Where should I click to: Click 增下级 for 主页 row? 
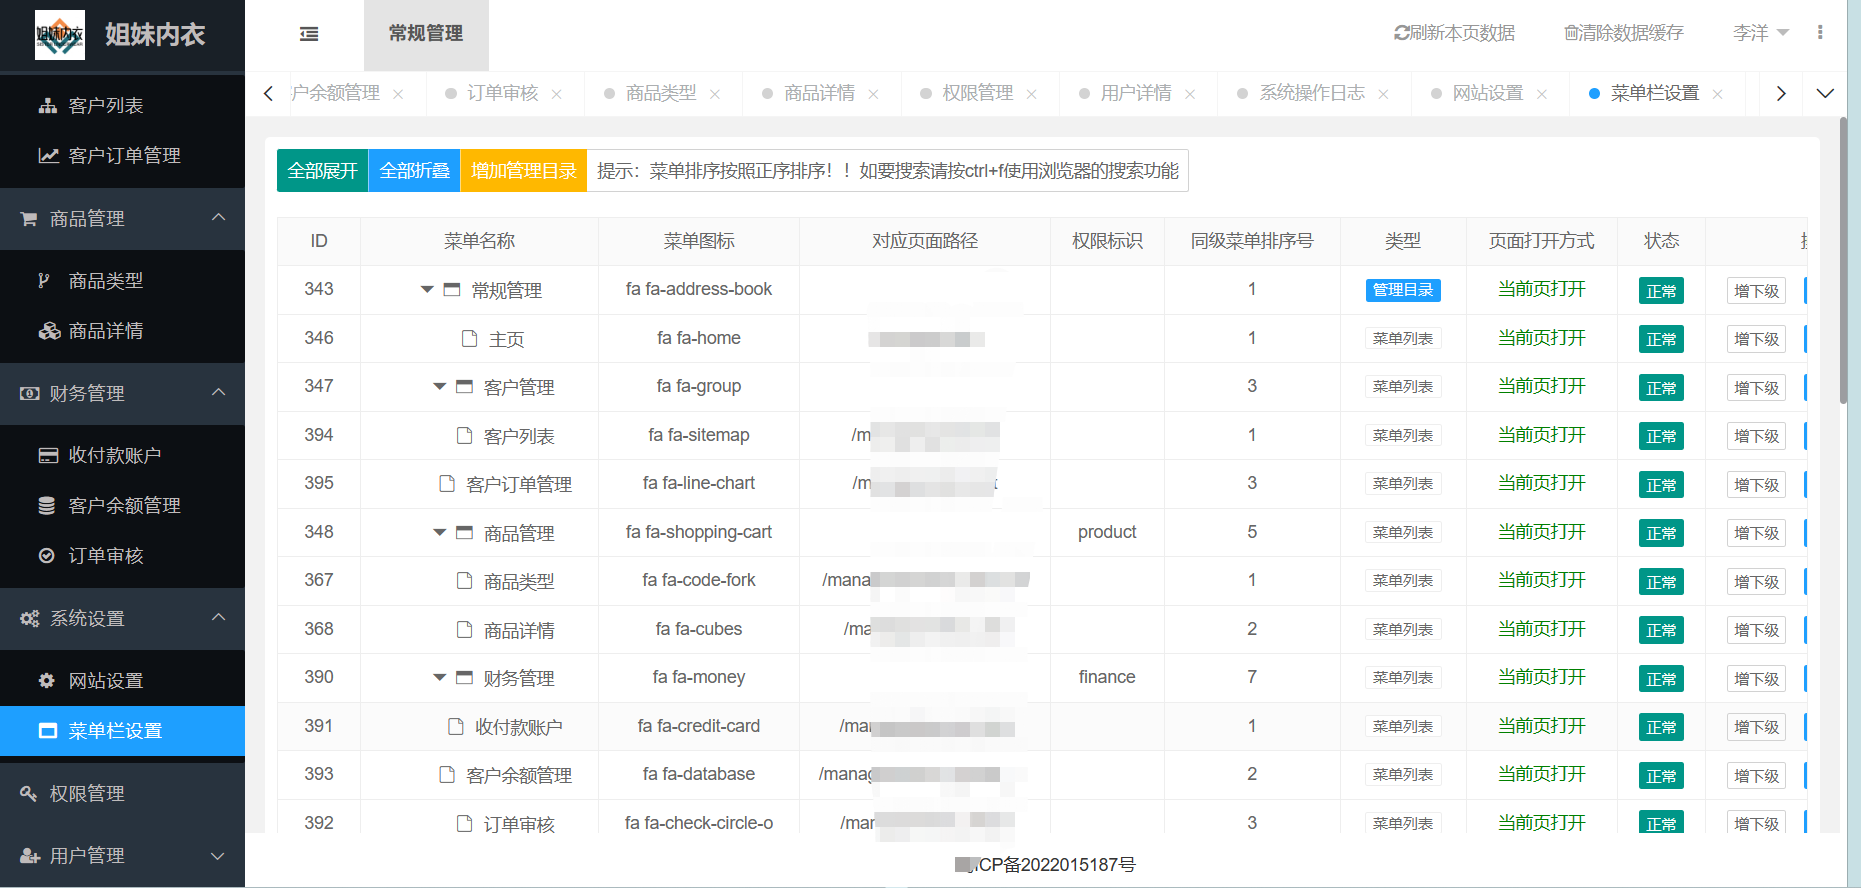point(1756,339)
